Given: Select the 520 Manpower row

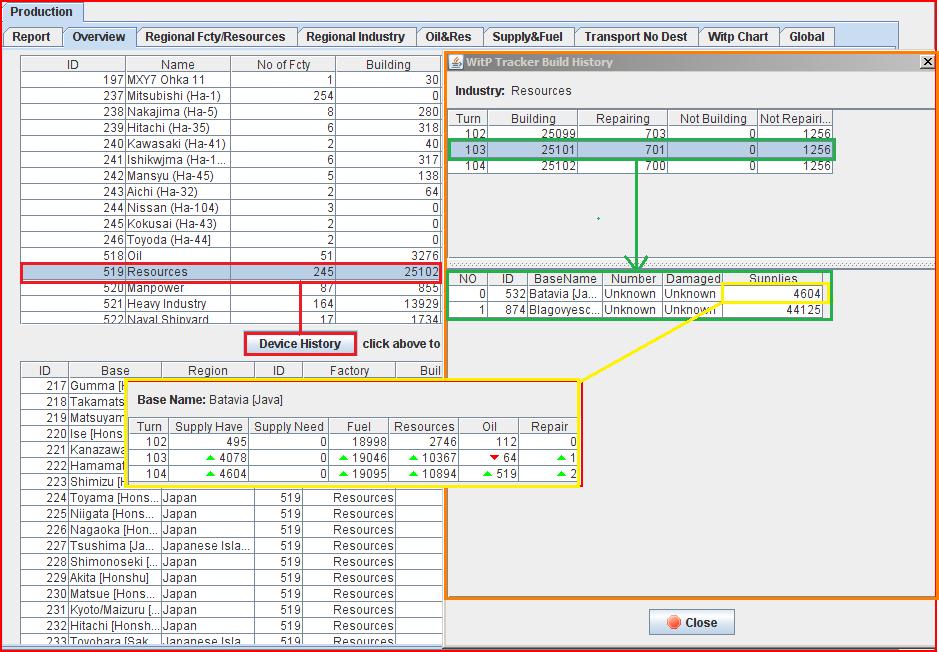Looking at the screenshot, I should pyautogui.click(x=231, y=288).
